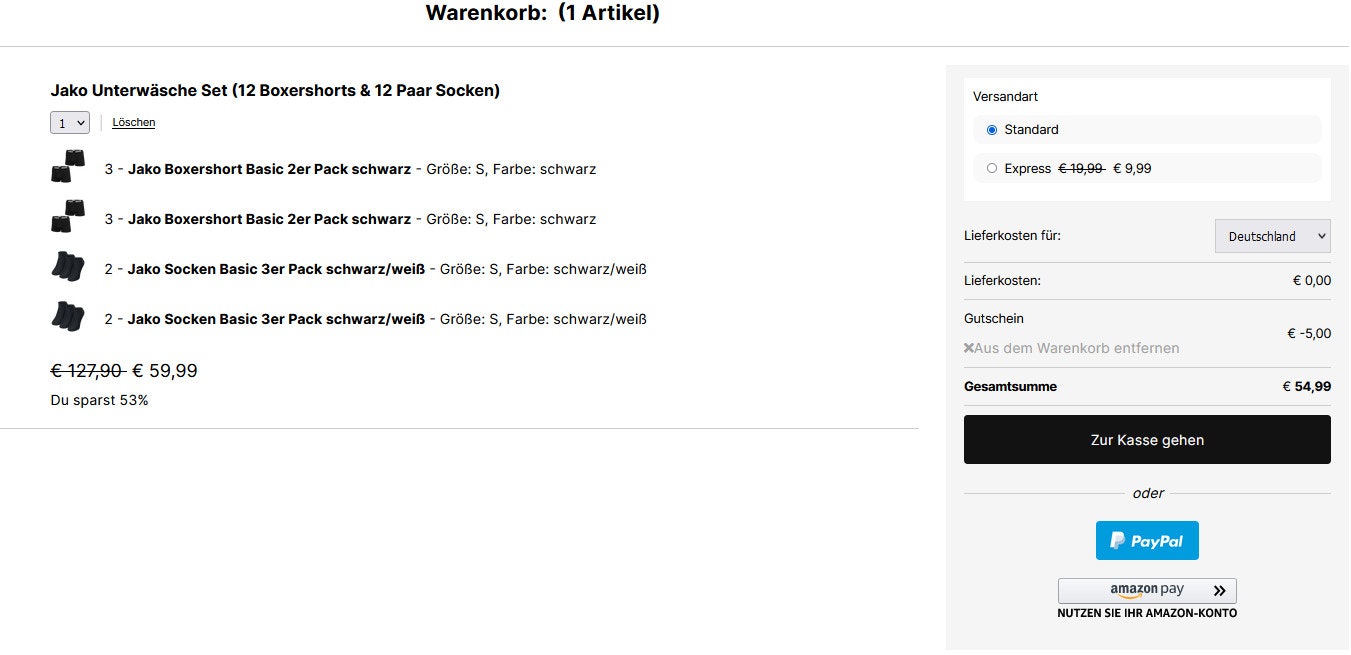Screen dimensions: 1351x655
Task: Open the first Jako Socken Basic product name
Action: pos(276,269)
